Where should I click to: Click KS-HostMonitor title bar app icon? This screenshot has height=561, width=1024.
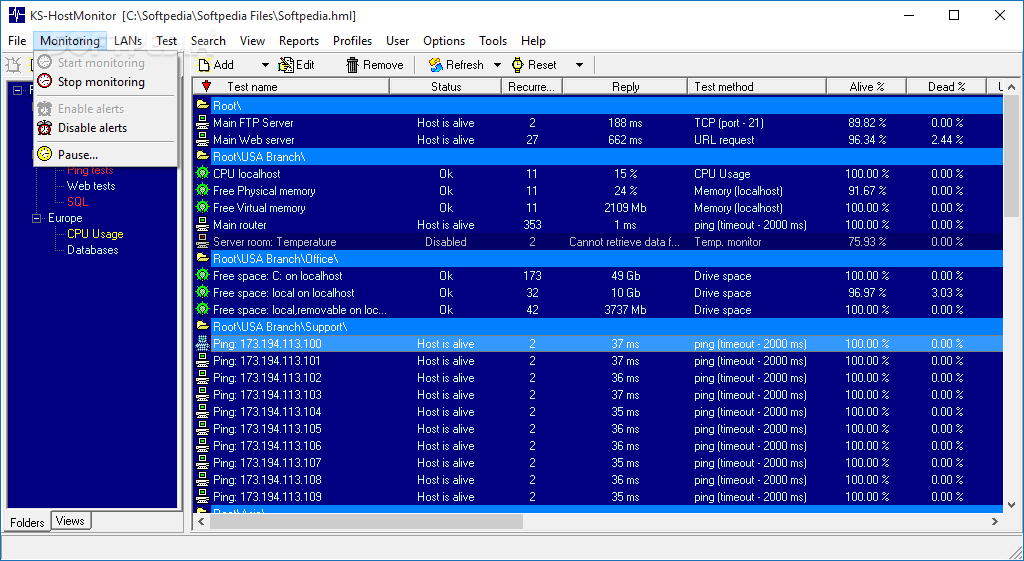16,16
